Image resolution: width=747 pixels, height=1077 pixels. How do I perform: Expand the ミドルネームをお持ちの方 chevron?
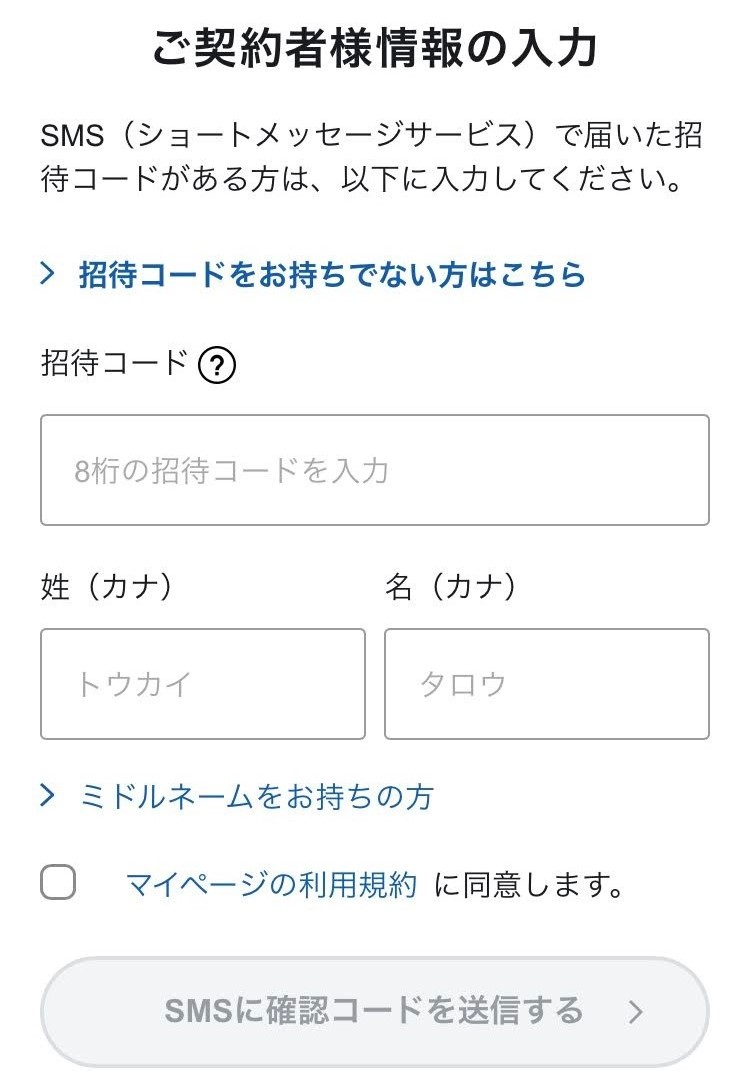(48, 796)
